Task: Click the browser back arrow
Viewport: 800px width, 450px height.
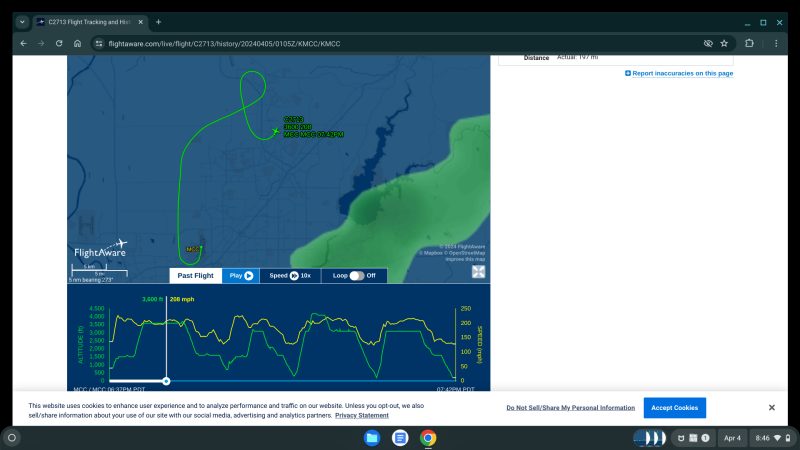Action: (23, 43)
